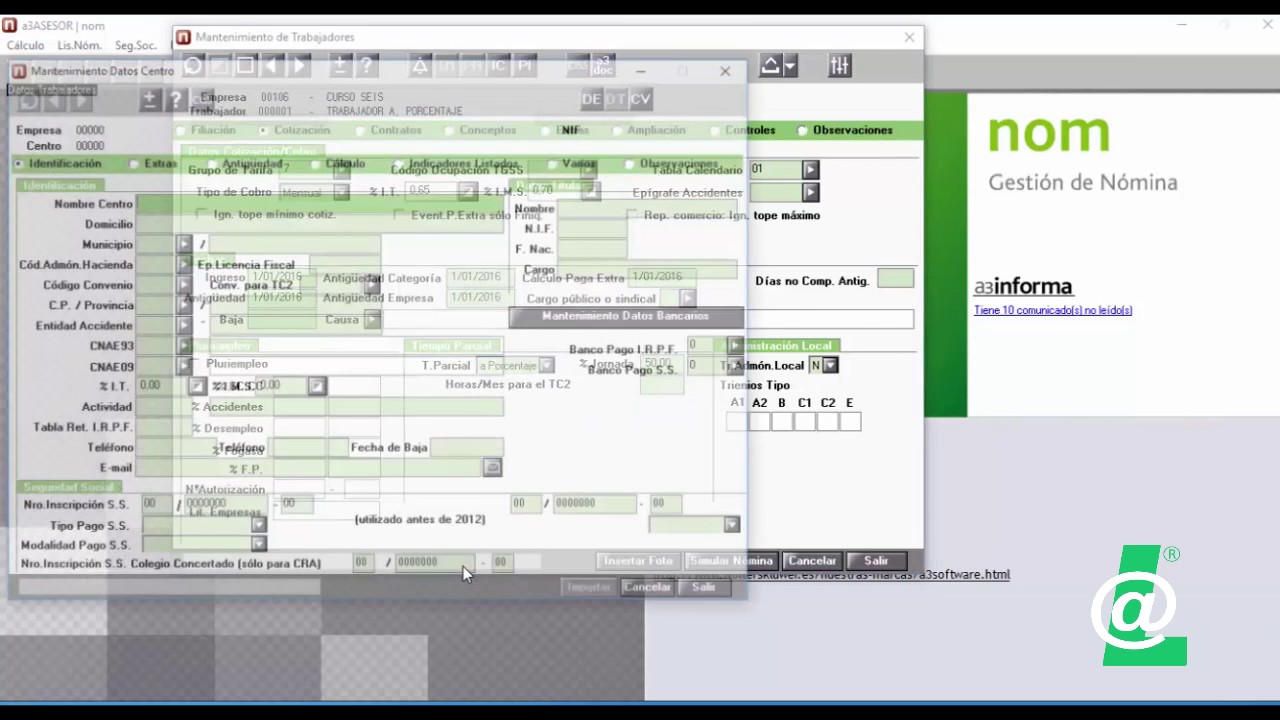Click the sliders settings icon in Trabajadores window
Viewport: 1280px width, 720px height.
coord(839,66)
